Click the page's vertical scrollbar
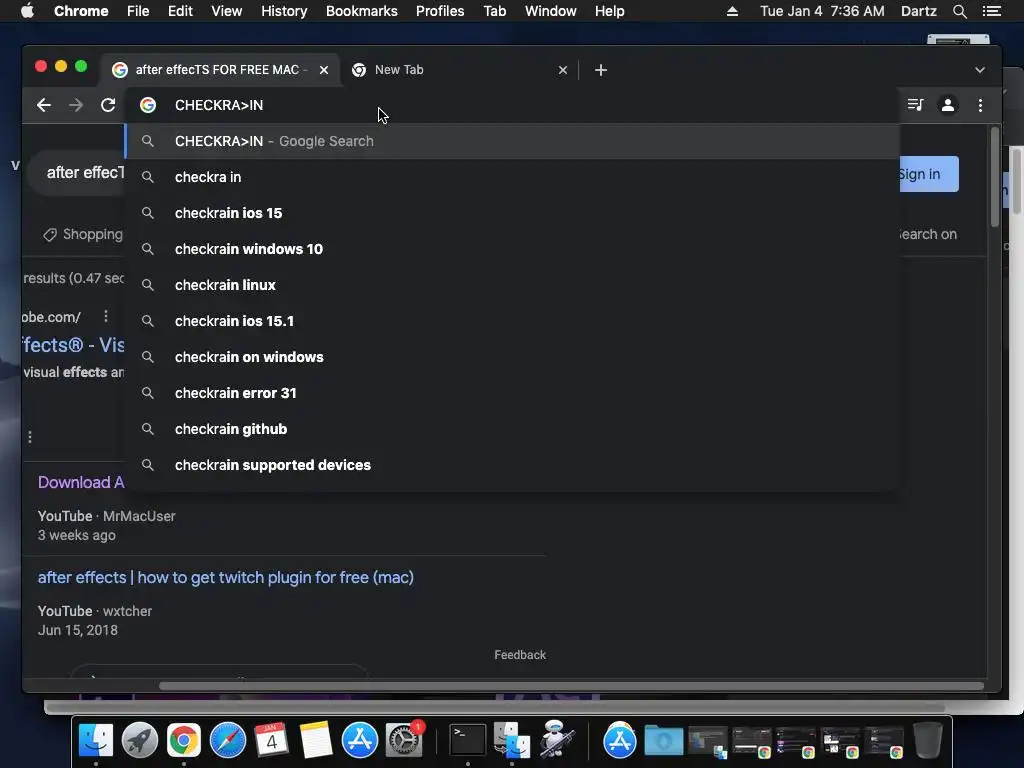This screenshot has width=1024, height=768. coord(995,178)
